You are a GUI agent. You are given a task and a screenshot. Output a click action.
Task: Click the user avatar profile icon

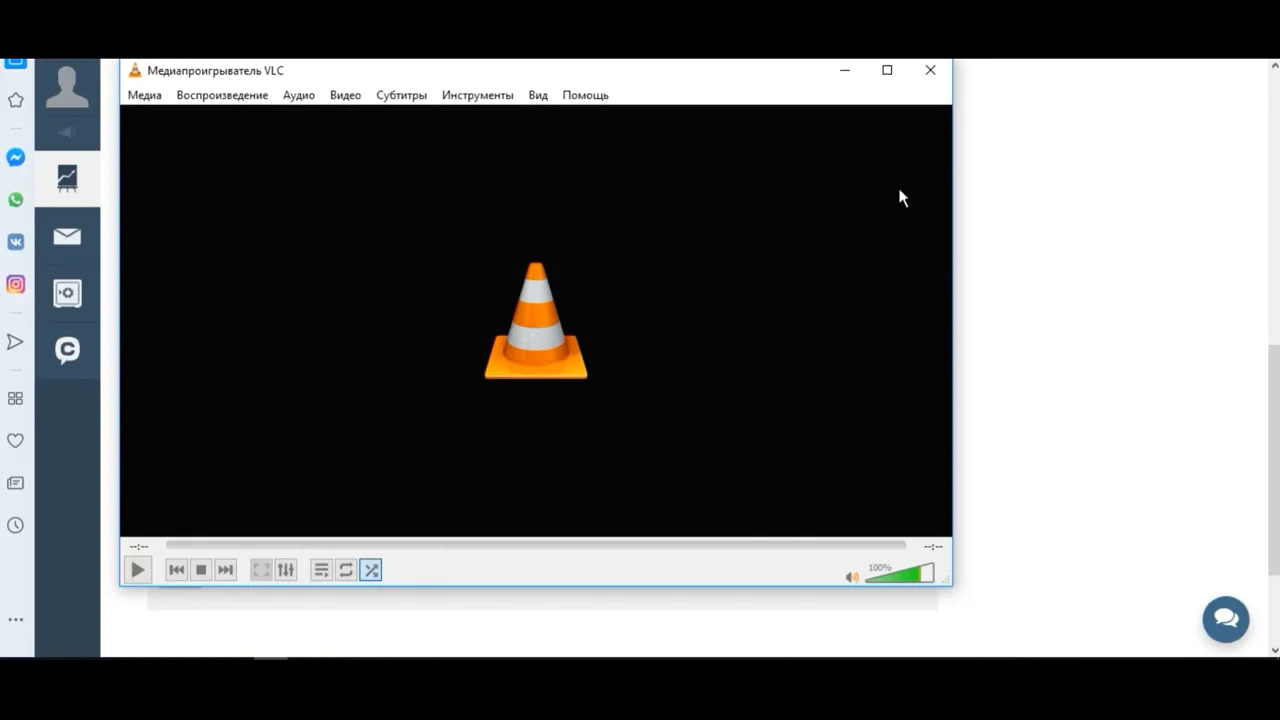point(67,86)
